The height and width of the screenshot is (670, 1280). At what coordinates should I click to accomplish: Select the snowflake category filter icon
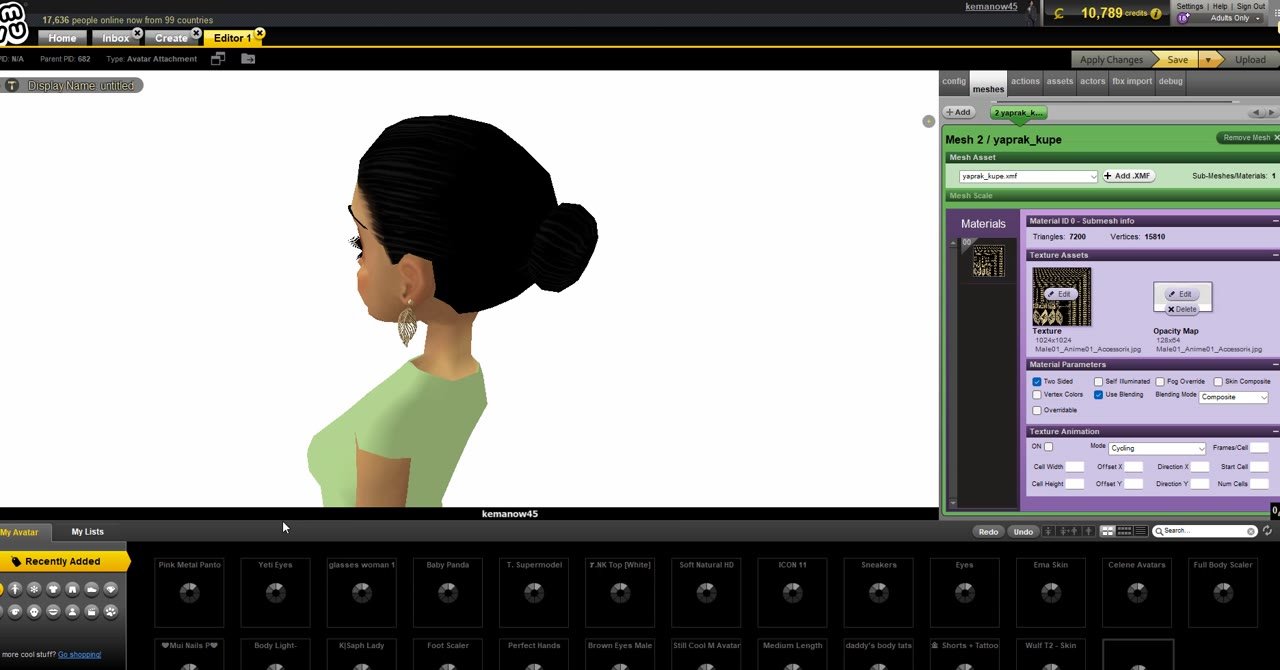tap(34, 589)
